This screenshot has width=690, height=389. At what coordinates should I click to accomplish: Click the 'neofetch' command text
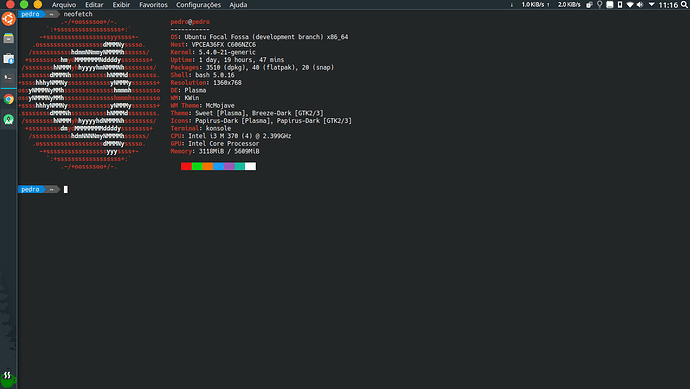(78, 14)
